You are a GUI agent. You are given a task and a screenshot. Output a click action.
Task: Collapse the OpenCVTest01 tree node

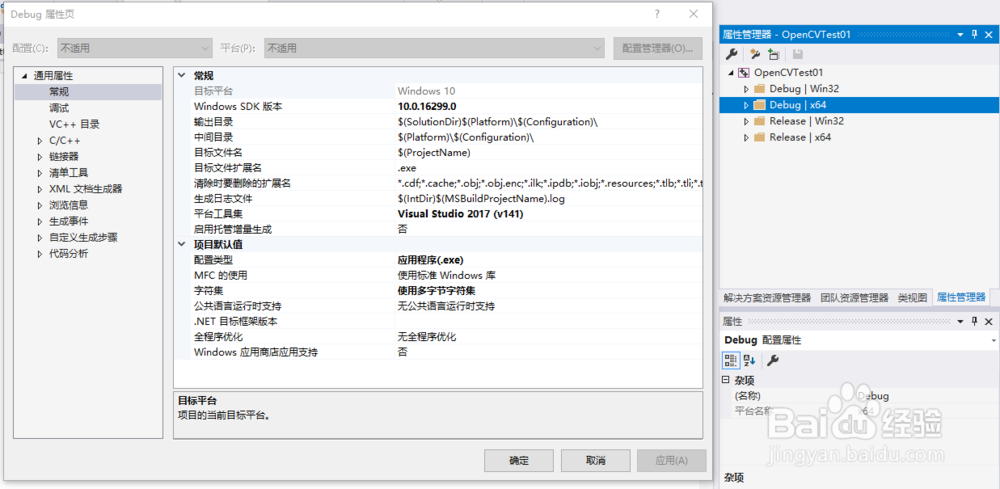pyautogui.click(x=731, y=73)
